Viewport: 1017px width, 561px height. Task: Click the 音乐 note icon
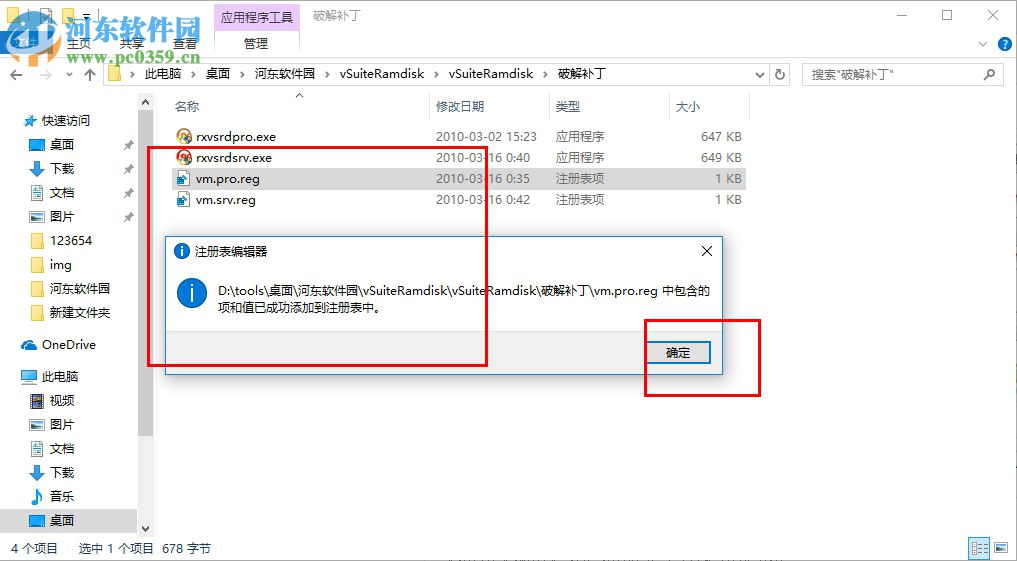(x=37, y=496)
